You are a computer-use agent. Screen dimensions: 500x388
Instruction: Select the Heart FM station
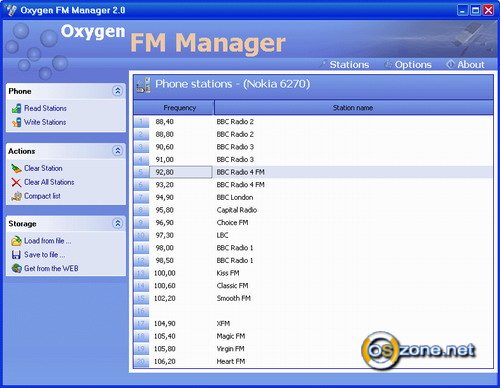(231, 362)
